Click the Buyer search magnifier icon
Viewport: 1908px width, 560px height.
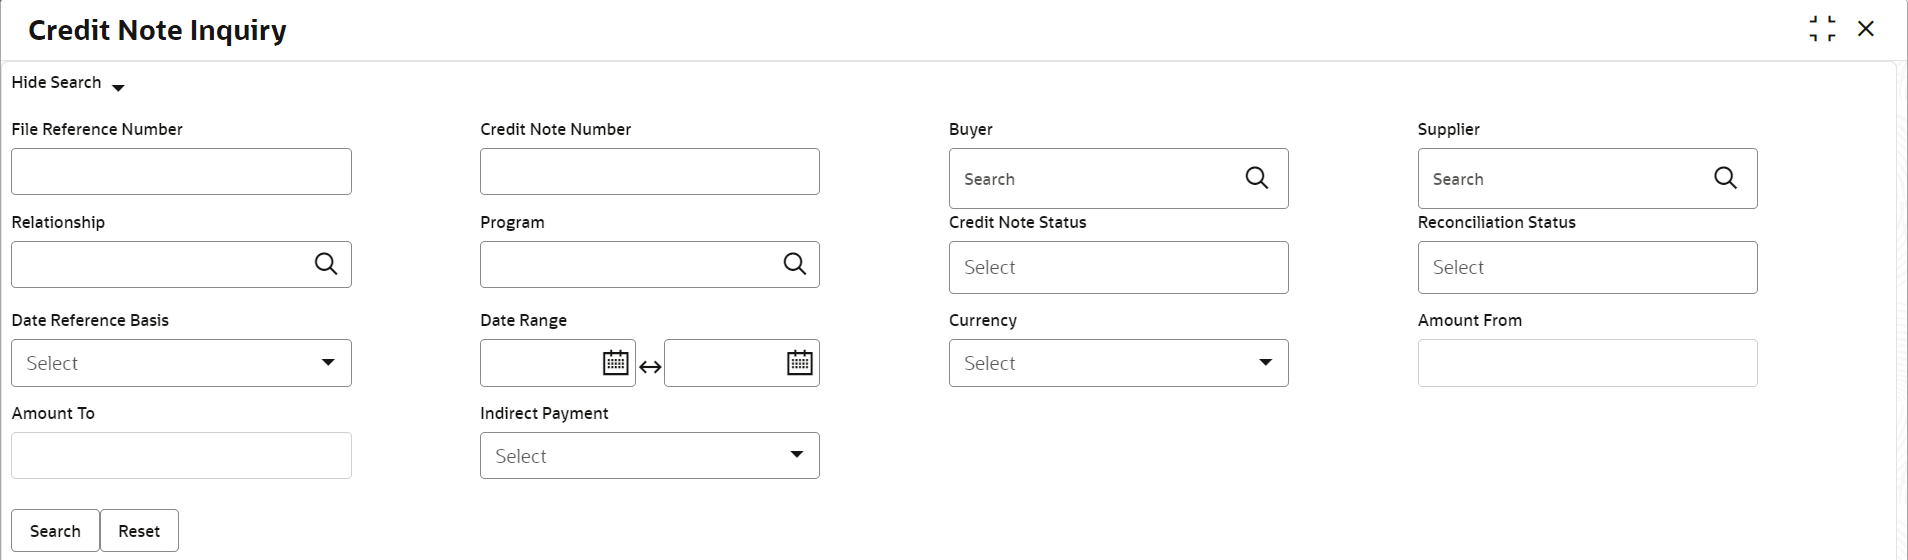tap(1256, 178)
